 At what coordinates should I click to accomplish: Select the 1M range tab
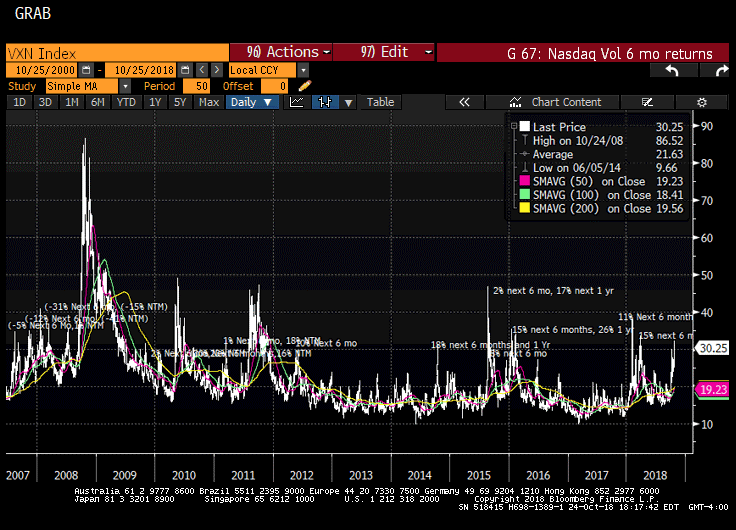click(71, 102)
